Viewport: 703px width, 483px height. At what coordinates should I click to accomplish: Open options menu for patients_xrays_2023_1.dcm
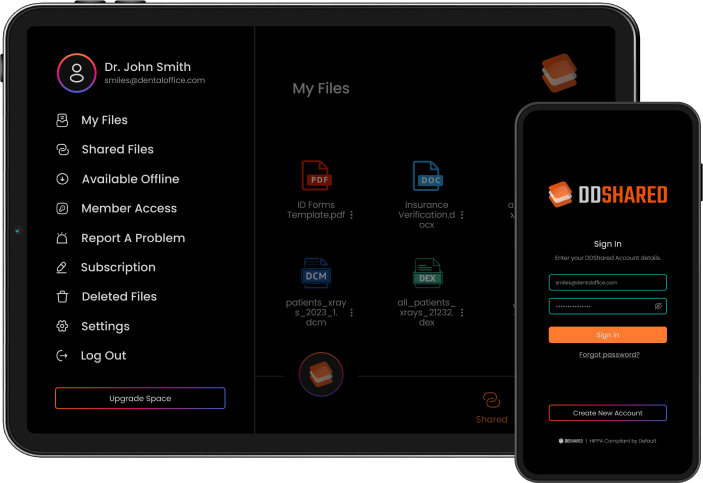(x=352, y=313)
